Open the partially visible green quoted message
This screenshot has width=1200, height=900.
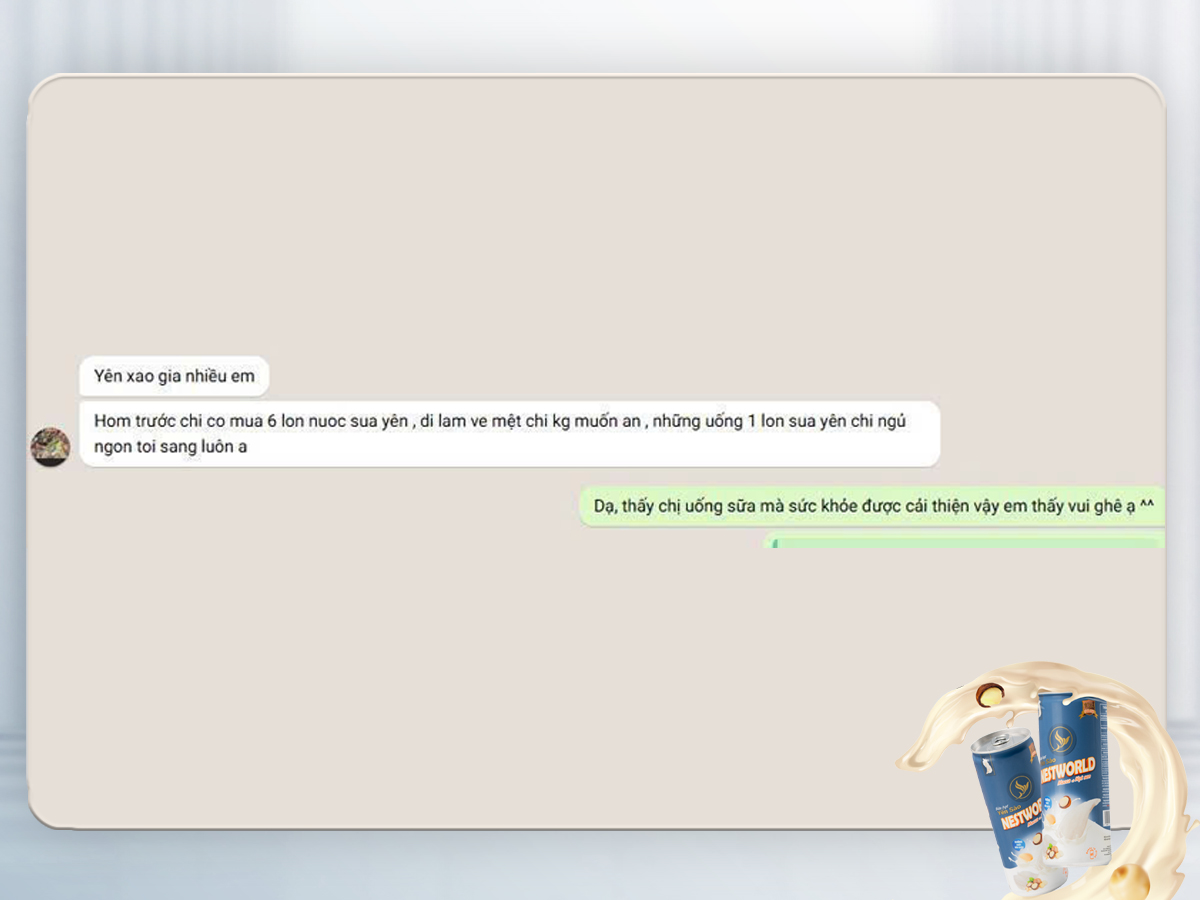click(x=965, y=541)
